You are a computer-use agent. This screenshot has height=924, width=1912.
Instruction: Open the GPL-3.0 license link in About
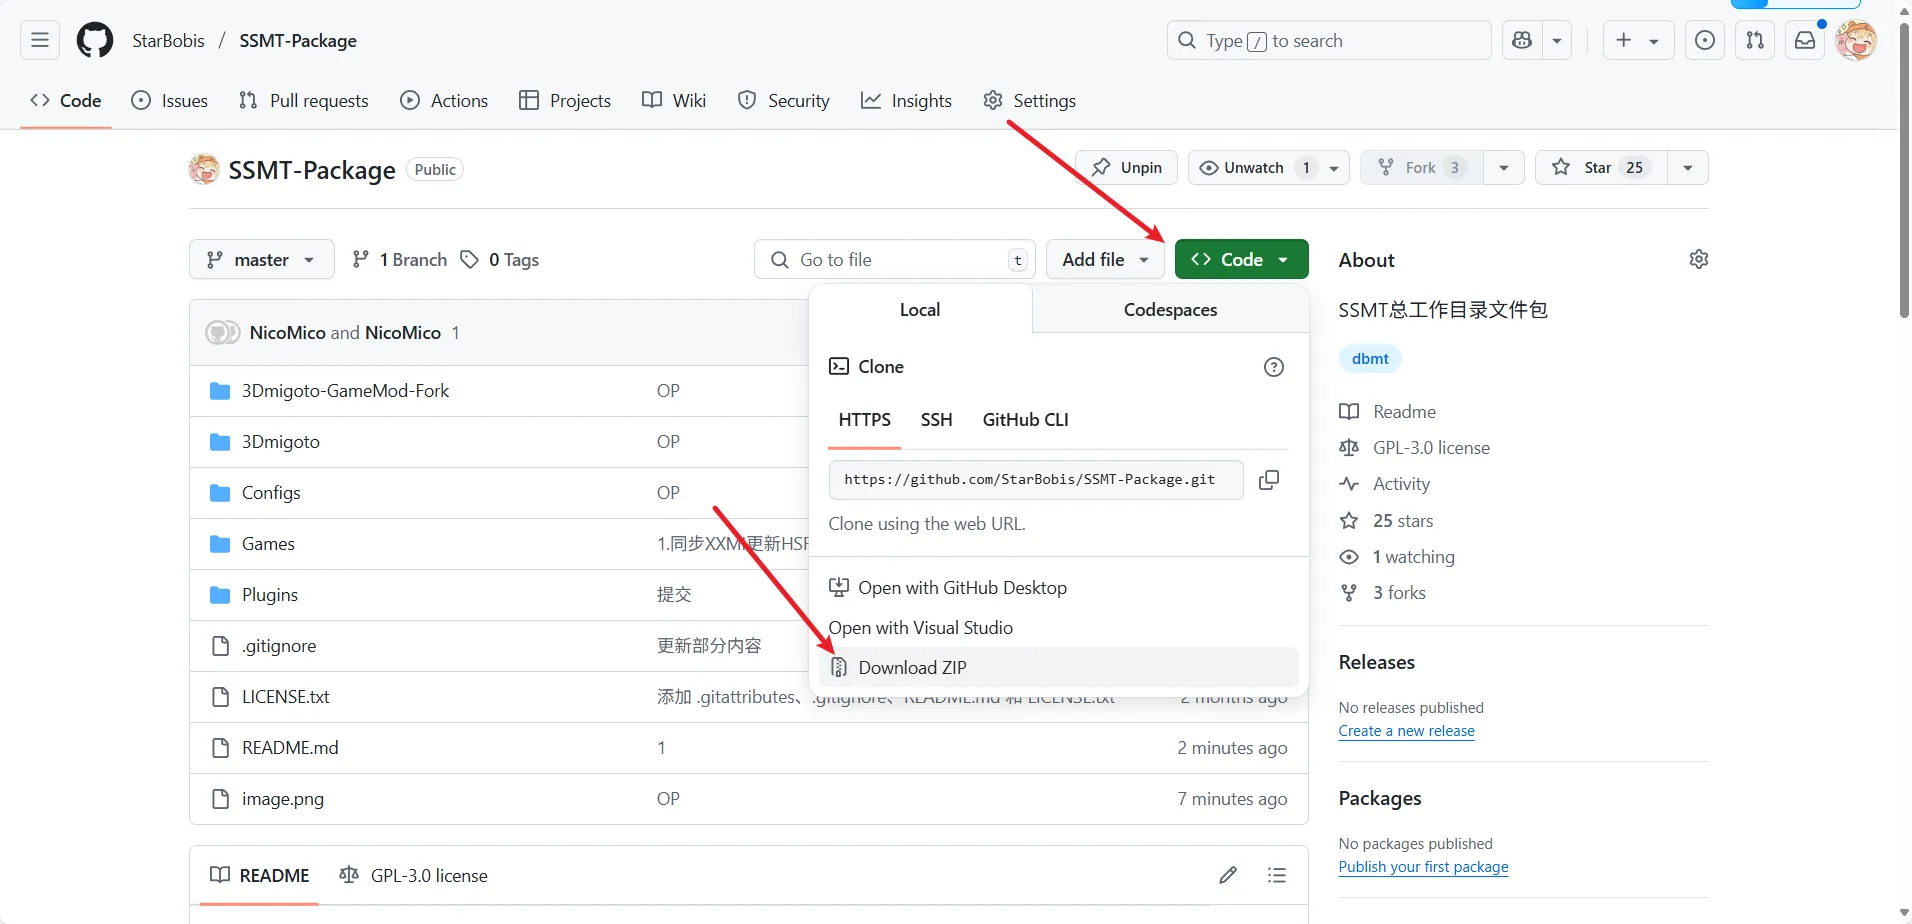(x=1414, y=448)
